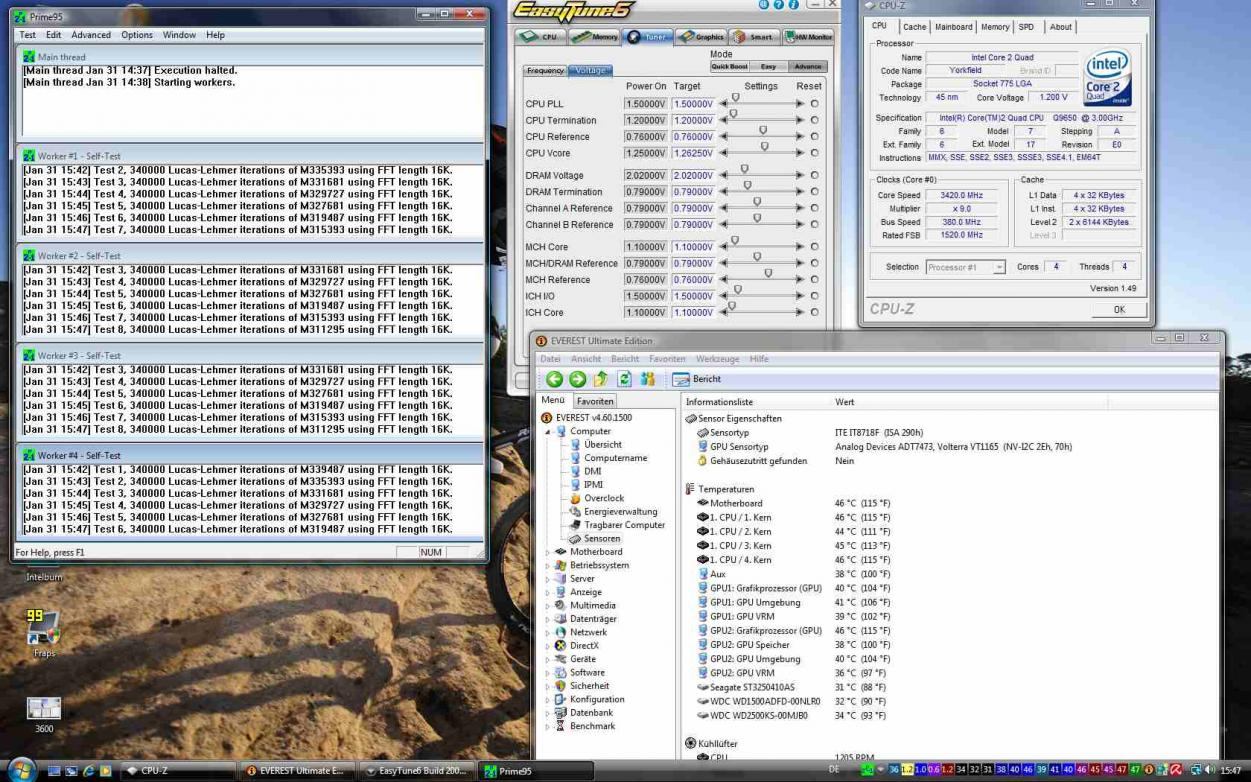The image size is (1251, 782).
Task: Open the Bericht report wizard
Action: tap(696, 379)
